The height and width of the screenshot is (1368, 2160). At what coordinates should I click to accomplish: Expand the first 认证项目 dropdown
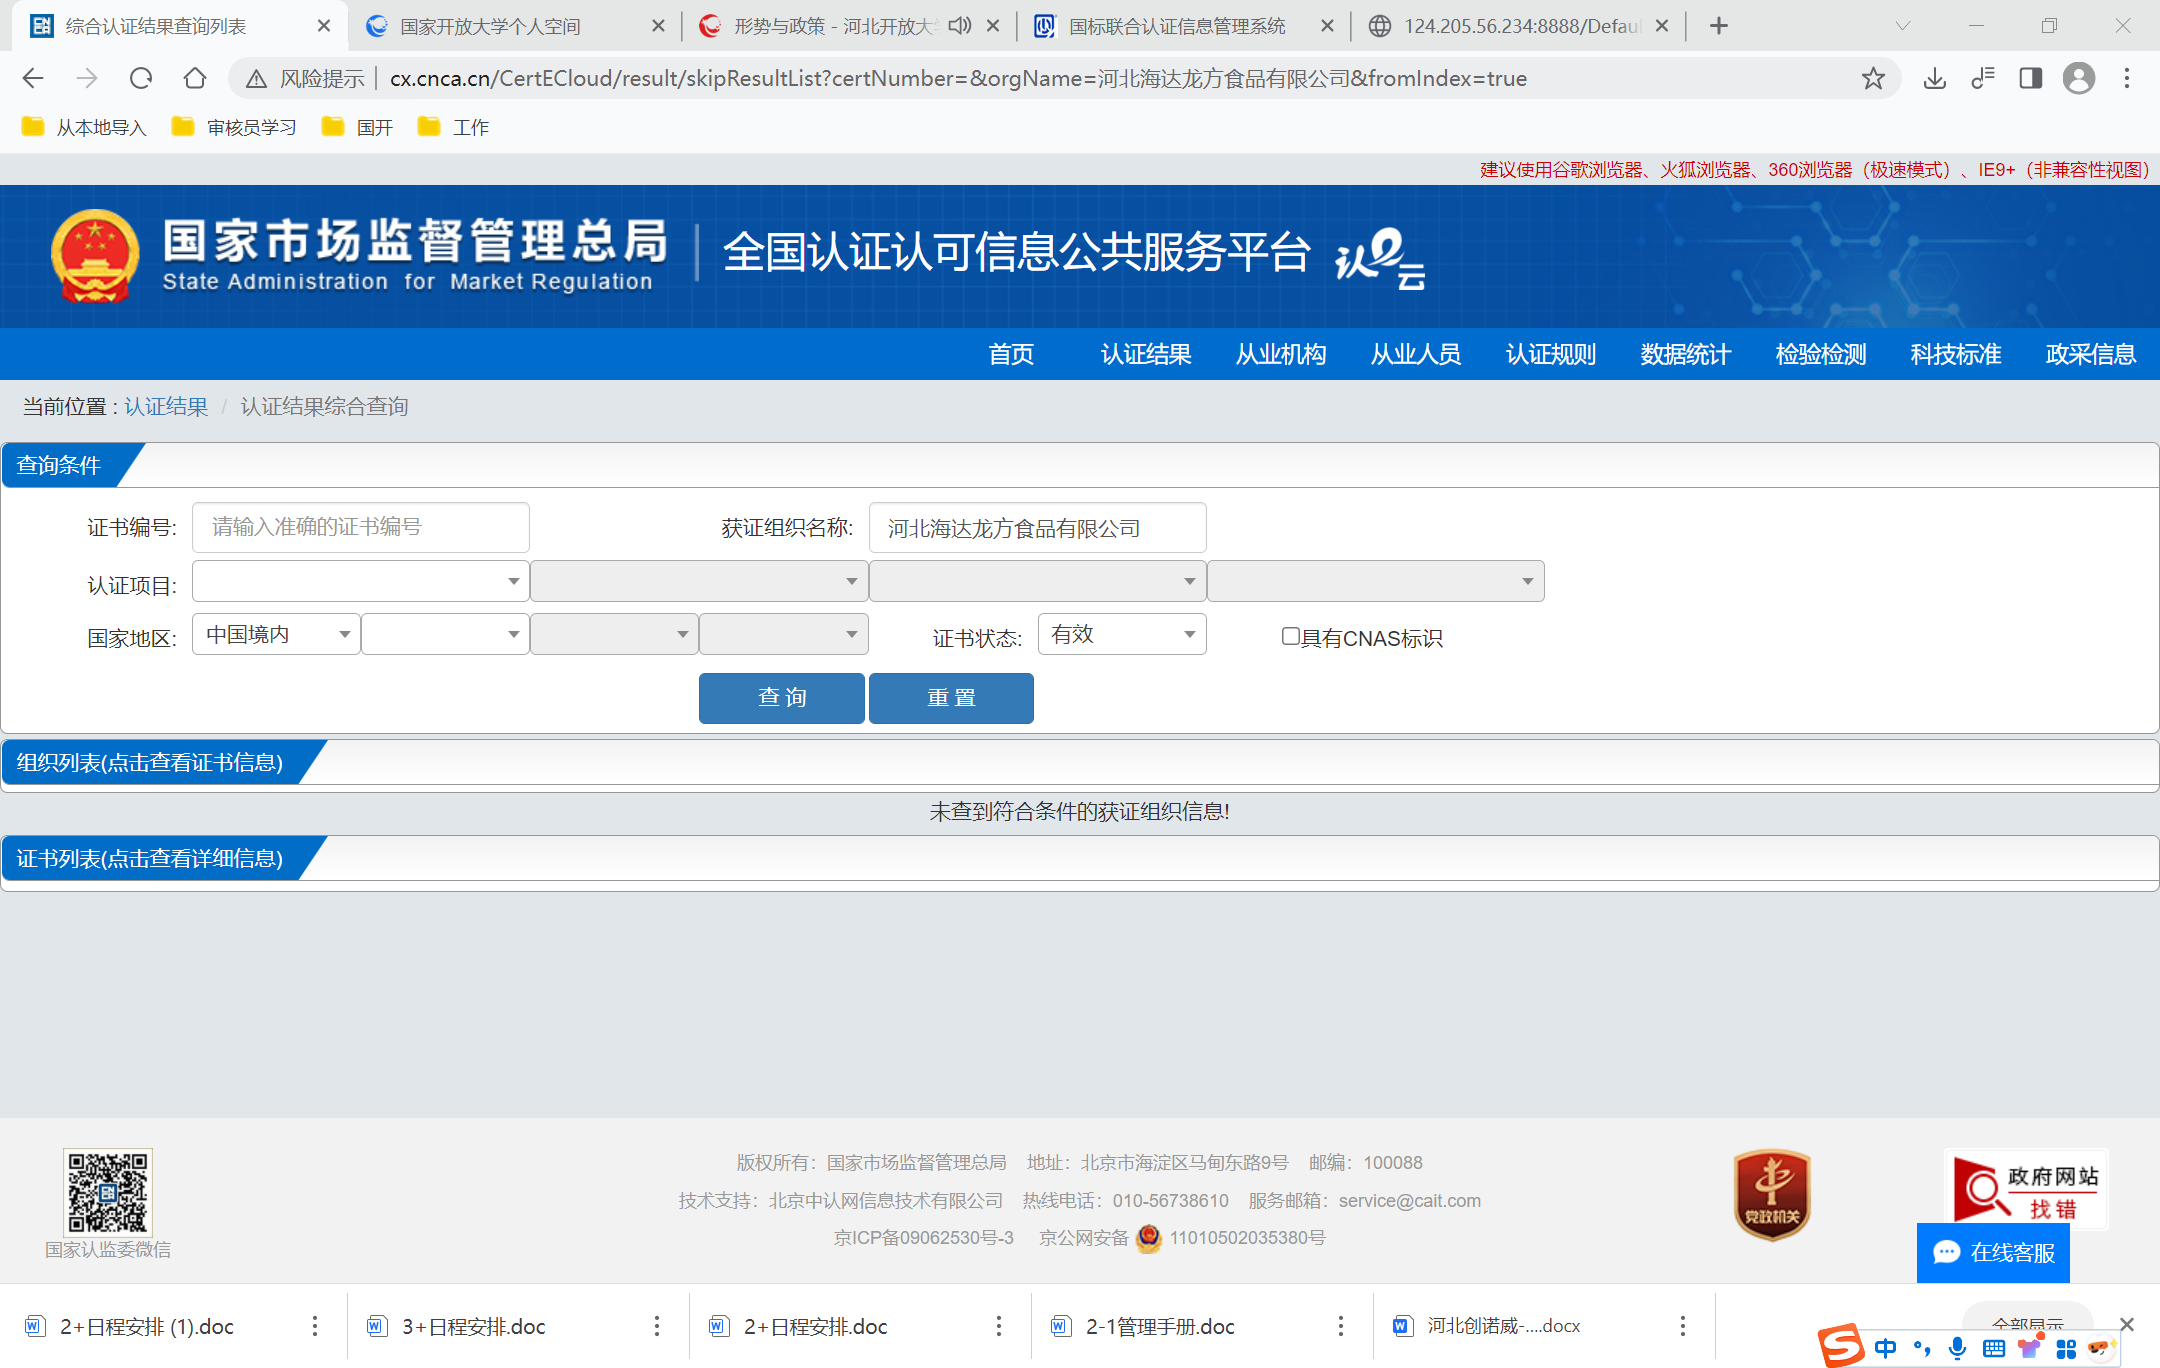tap(360, 581)
